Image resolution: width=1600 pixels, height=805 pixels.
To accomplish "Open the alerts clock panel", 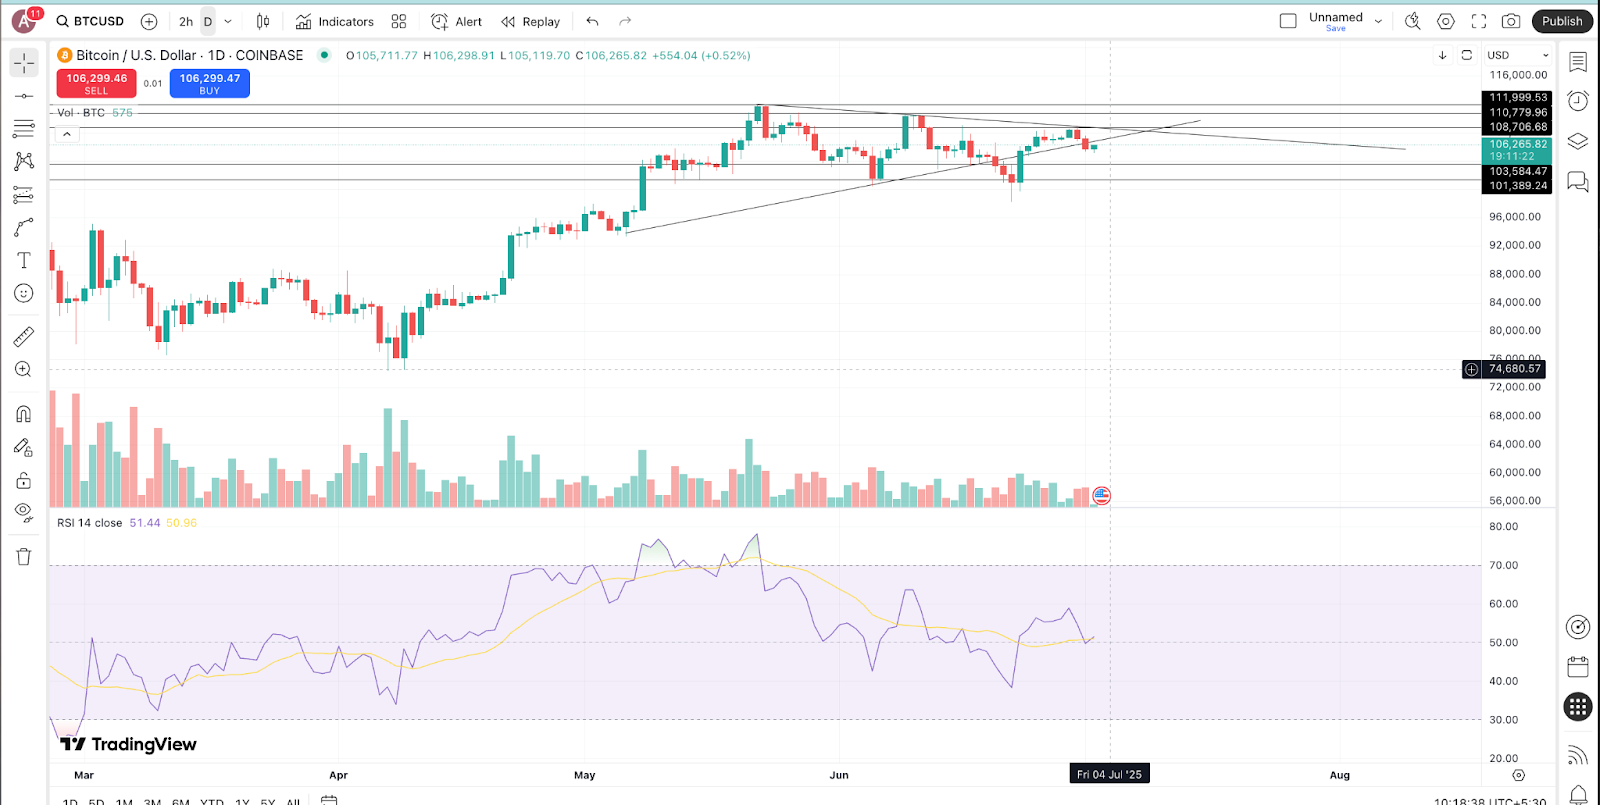I will [x=1578, y=101].
